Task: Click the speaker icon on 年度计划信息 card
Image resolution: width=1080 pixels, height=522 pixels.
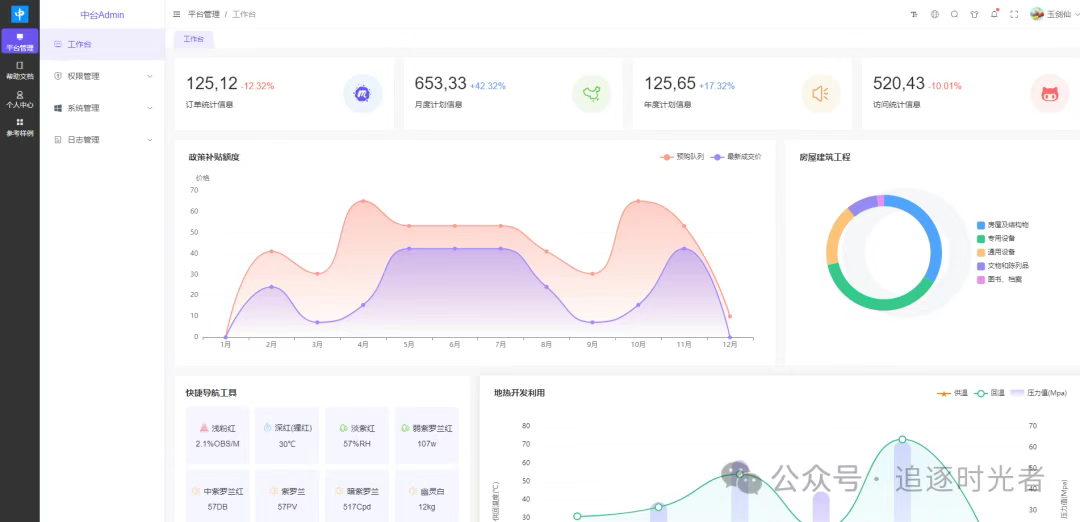Action: tap(820, 94)
